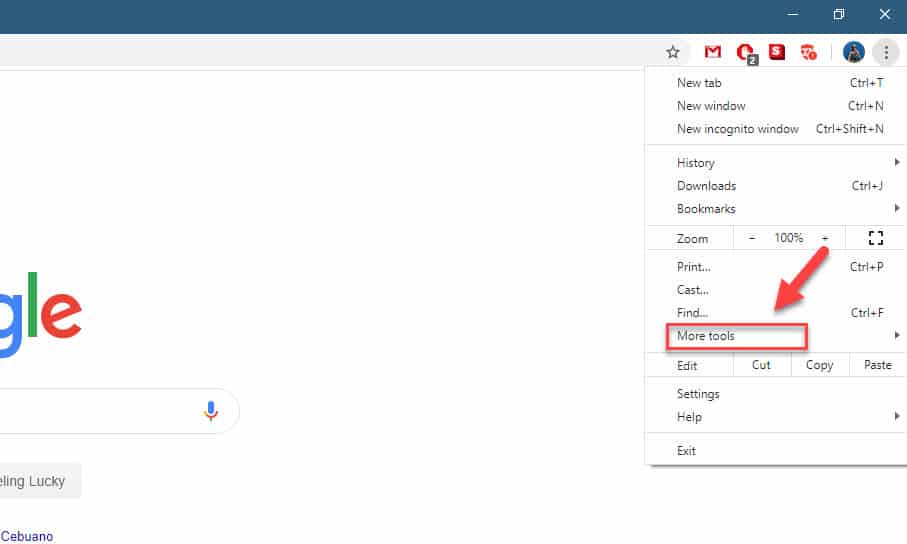Decrease zoom with the minus button
This screenshot has width=907, height=544.
pyautogui.click(x=752, y=238)
